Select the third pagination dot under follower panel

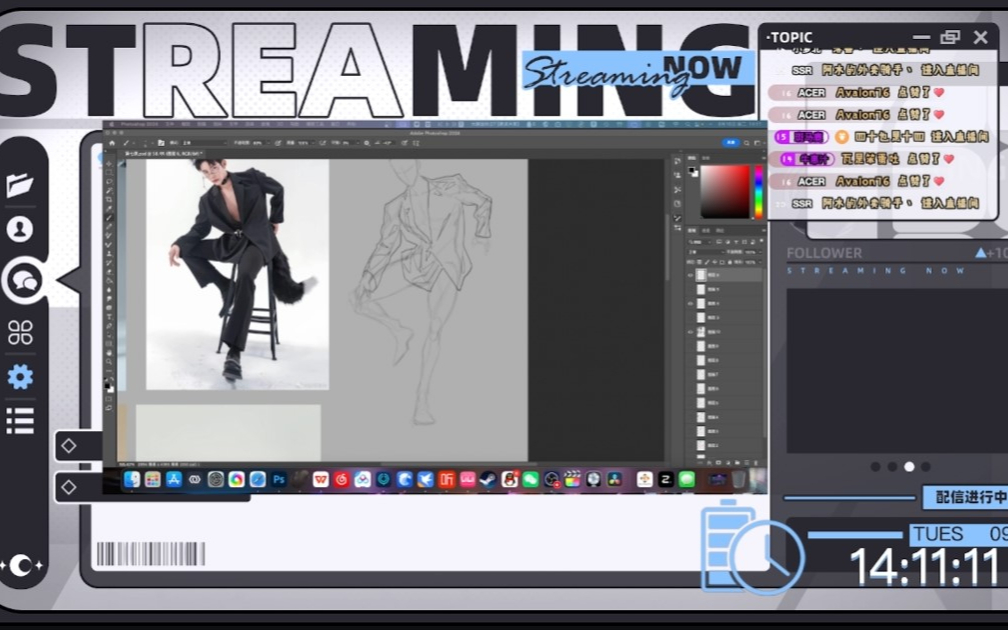click(x=909, y=467)
